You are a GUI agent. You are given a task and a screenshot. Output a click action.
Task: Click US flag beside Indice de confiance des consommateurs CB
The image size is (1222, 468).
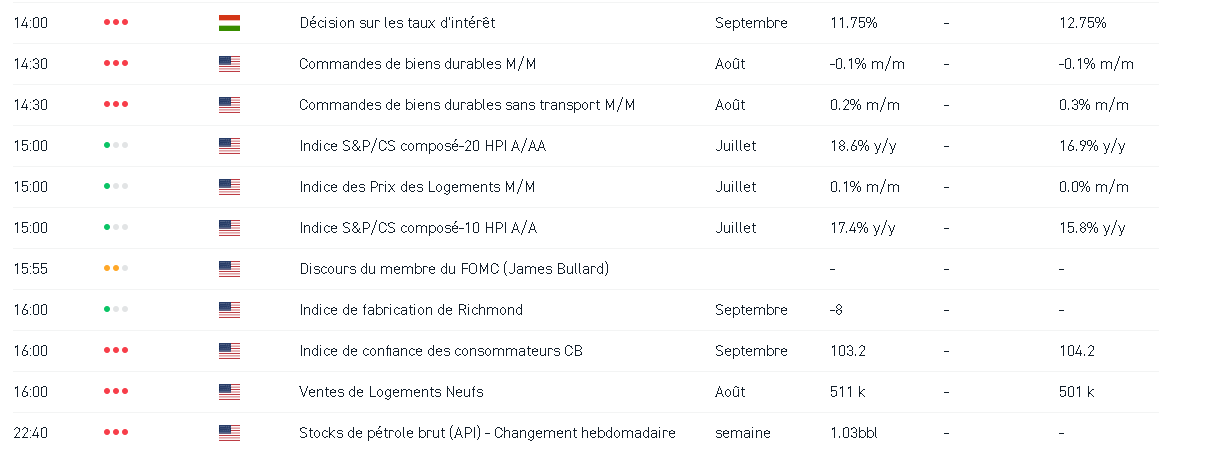point(229,351)
